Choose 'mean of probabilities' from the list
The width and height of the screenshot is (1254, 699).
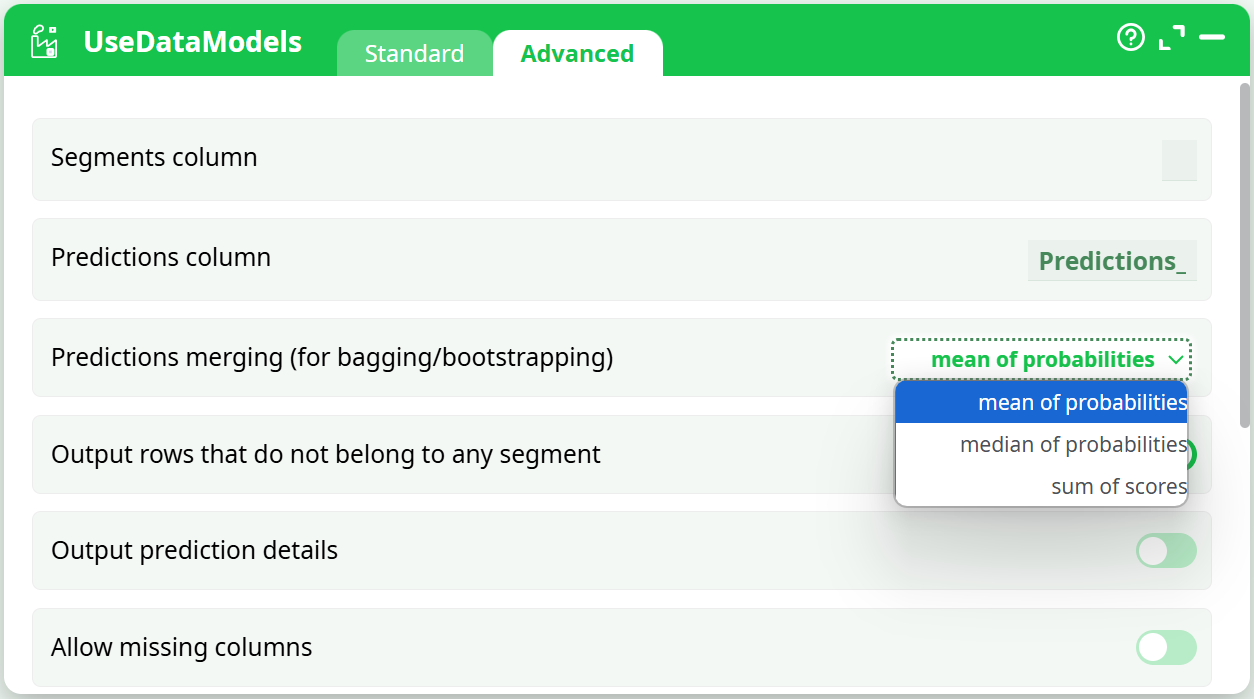click(x=1041, y=403)
